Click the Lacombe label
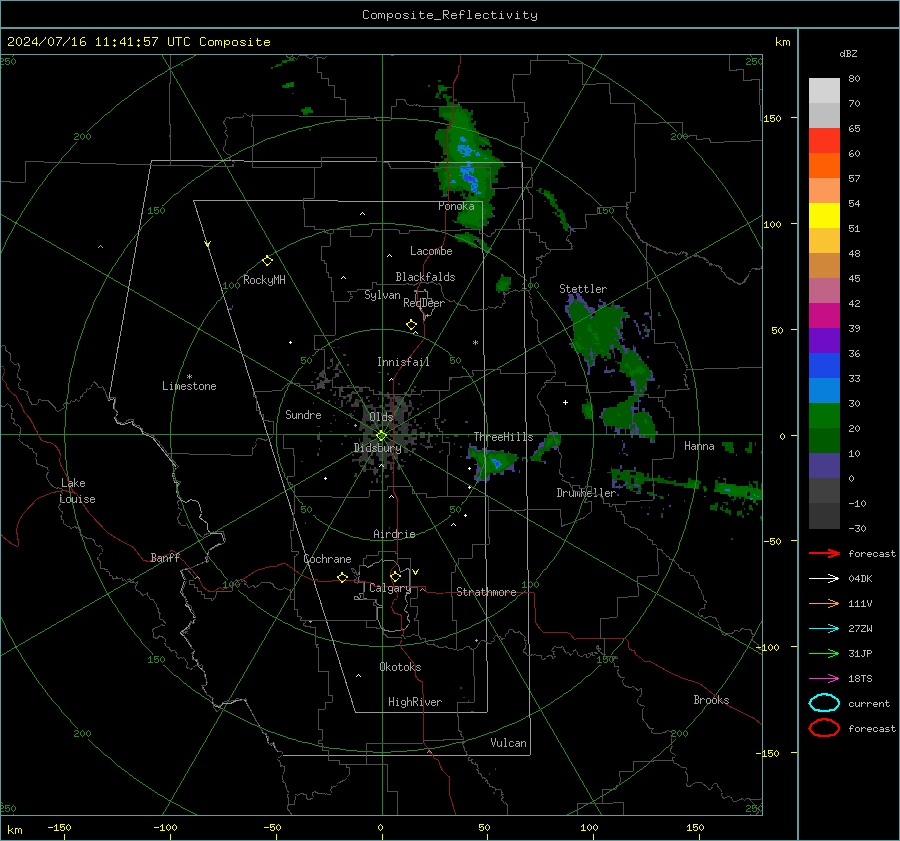The height and width of the screenshot is (841, 900). click(x=431, y=251)
